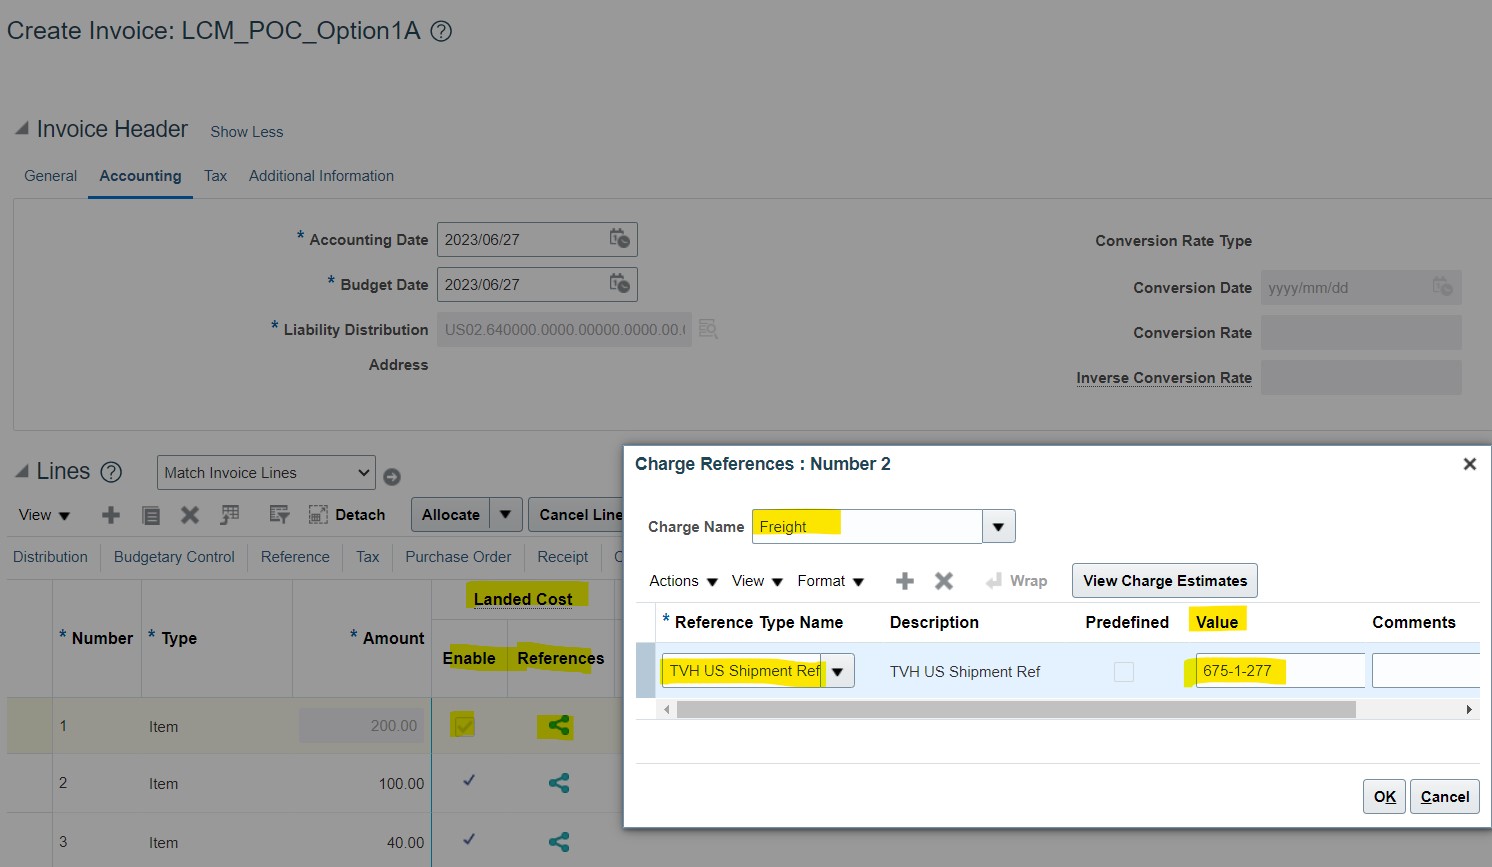Viewport: 1492px width, 867px height.
Task: Open the Accounting Date calendar picker
Action: [618, 239]
